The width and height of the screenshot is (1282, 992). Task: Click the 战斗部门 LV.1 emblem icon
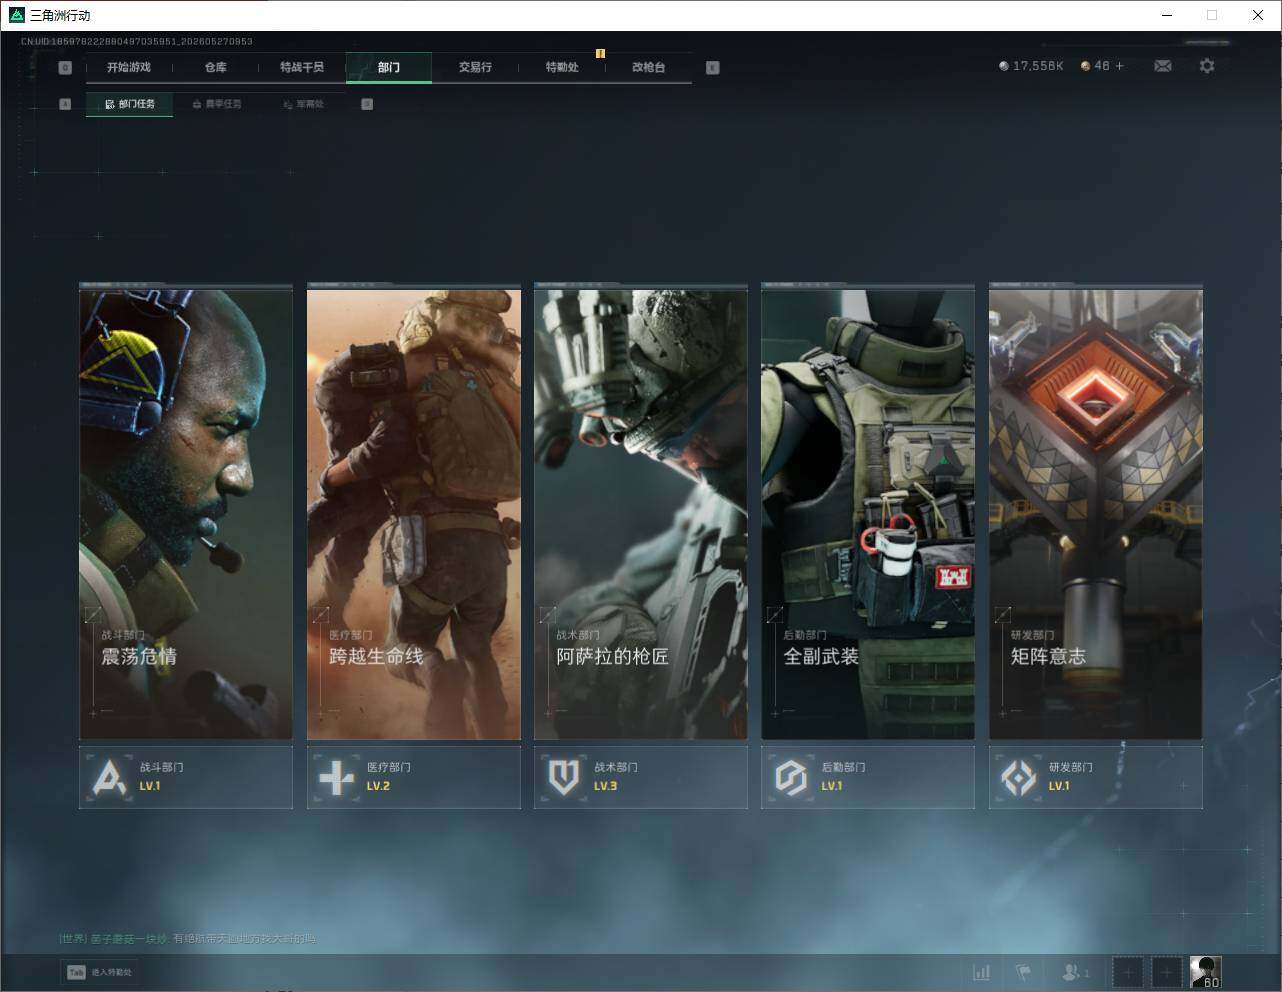(109, 777)
